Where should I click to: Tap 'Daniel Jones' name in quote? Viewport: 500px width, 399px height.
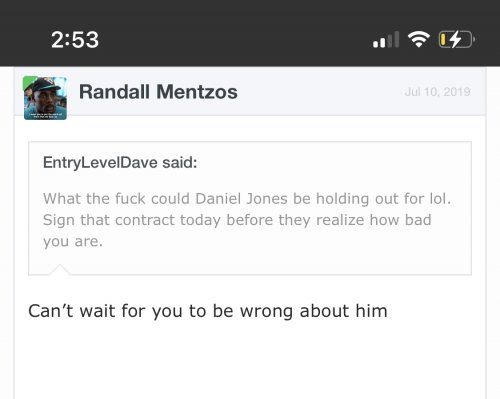tap(241, 199)
